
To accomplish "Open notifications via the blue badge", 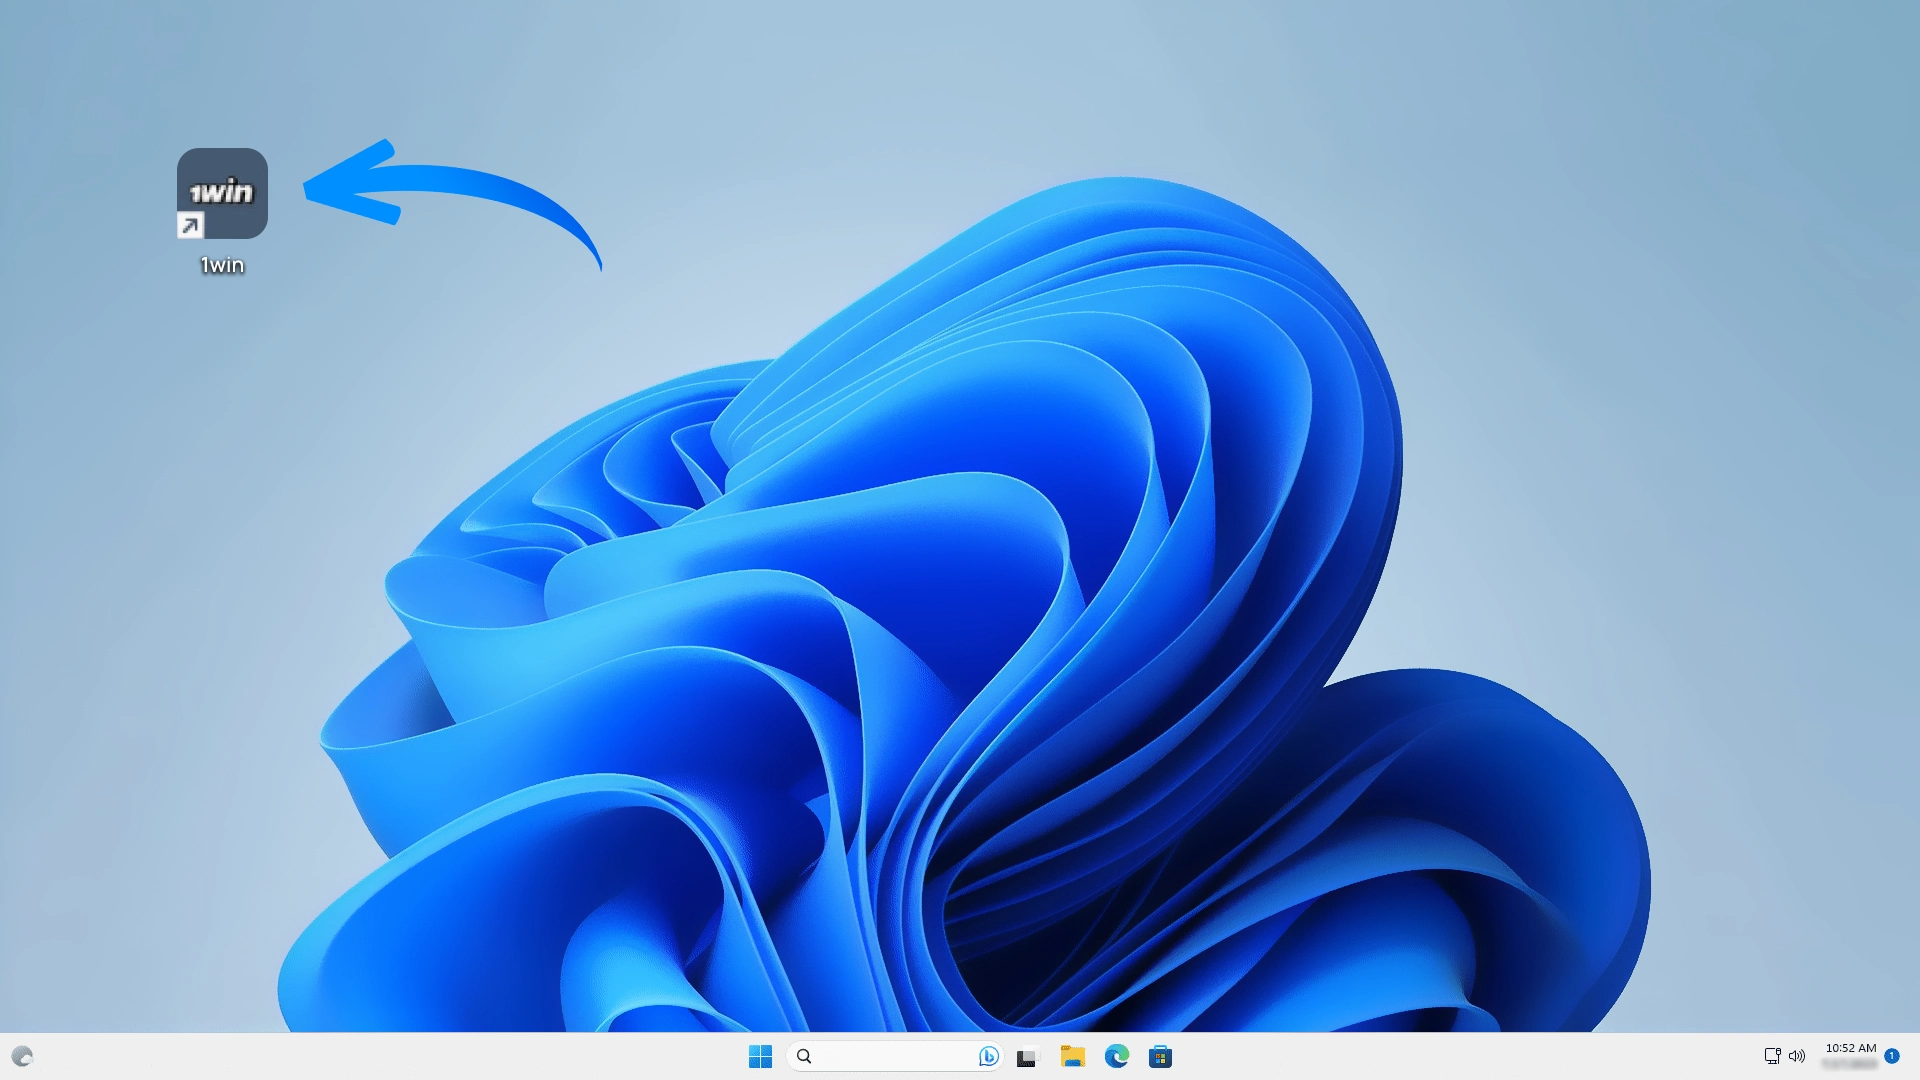I will tap(1892, 1056).
